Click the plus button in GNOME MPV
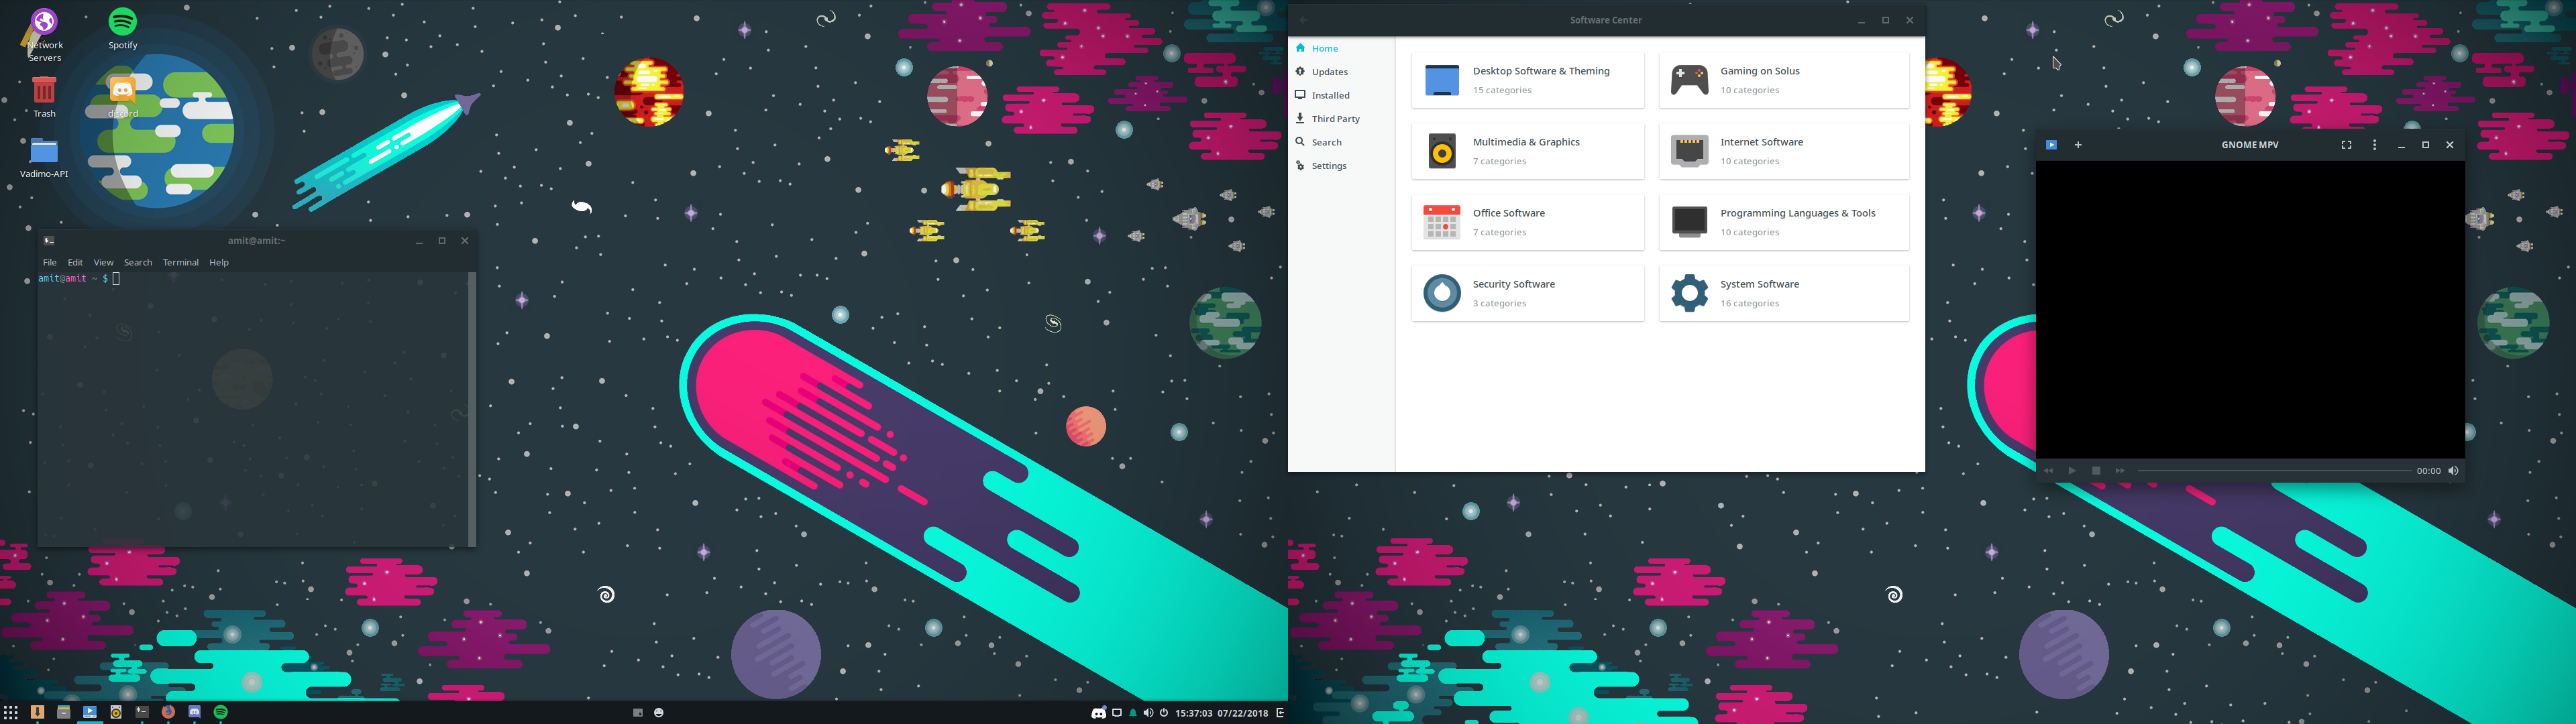Screen dimensions: 2576x724 coord(2078,145)
